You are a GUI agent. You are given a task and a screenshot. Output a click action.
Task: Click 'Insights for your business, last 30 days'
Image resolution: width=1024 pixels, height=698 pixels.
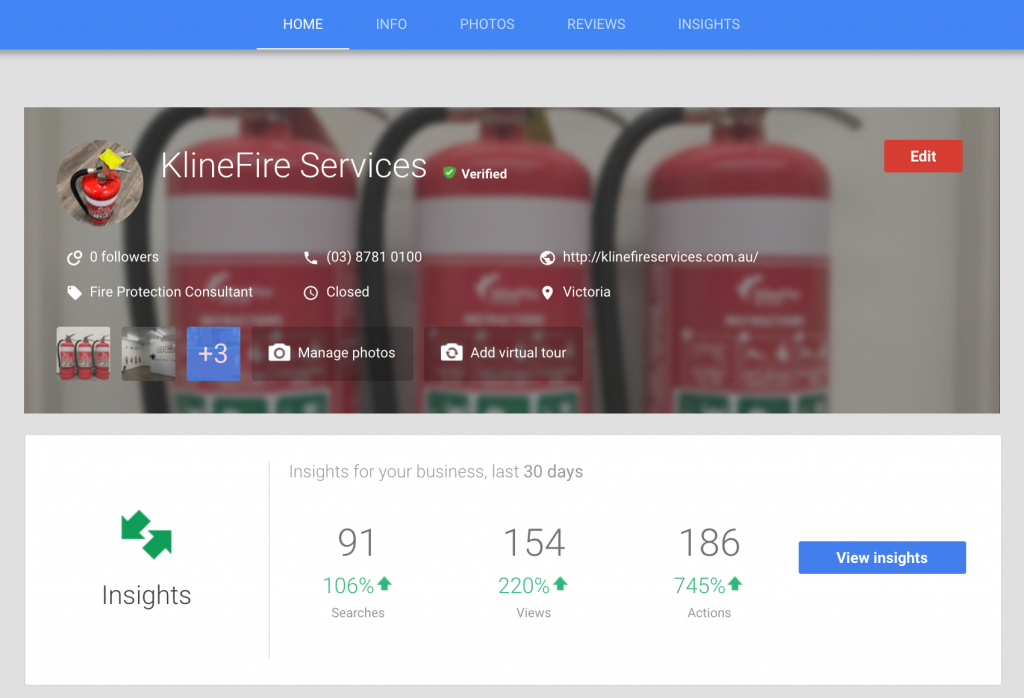point(436,472)
